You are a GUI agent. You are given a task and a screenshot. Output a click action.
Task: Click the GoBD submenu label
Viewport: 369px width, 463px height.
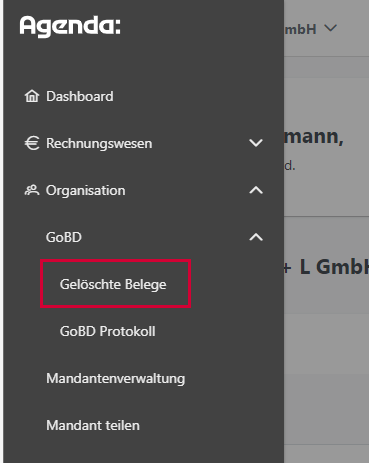[x=64, y=237]
